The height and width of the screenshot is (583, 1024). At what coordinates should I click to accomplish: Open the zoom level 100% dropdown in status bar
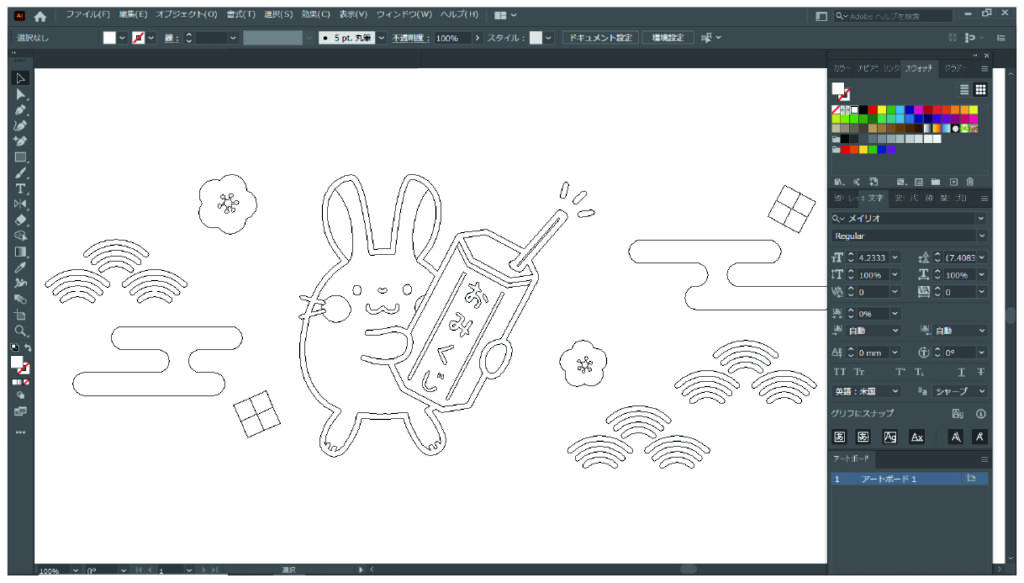[x=76, y=571]
